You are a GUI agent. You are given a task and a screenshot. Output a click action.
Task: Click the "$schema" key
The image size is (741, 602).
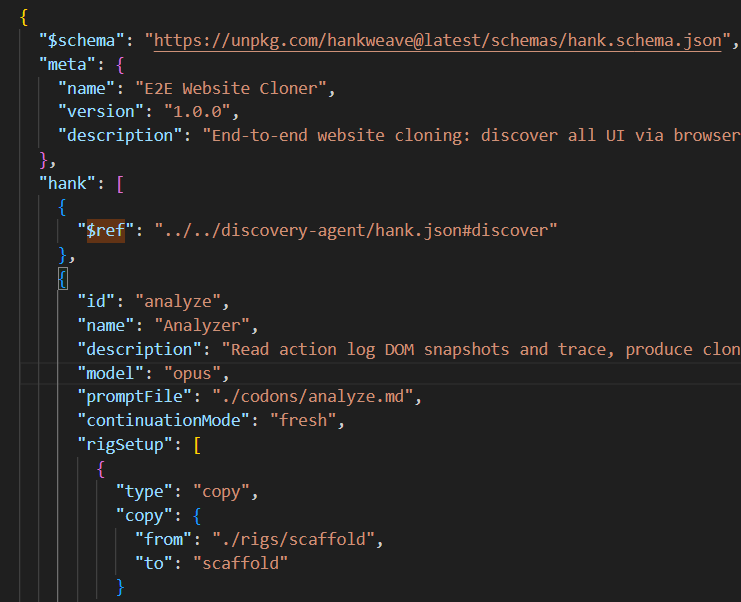coord(82,41)
